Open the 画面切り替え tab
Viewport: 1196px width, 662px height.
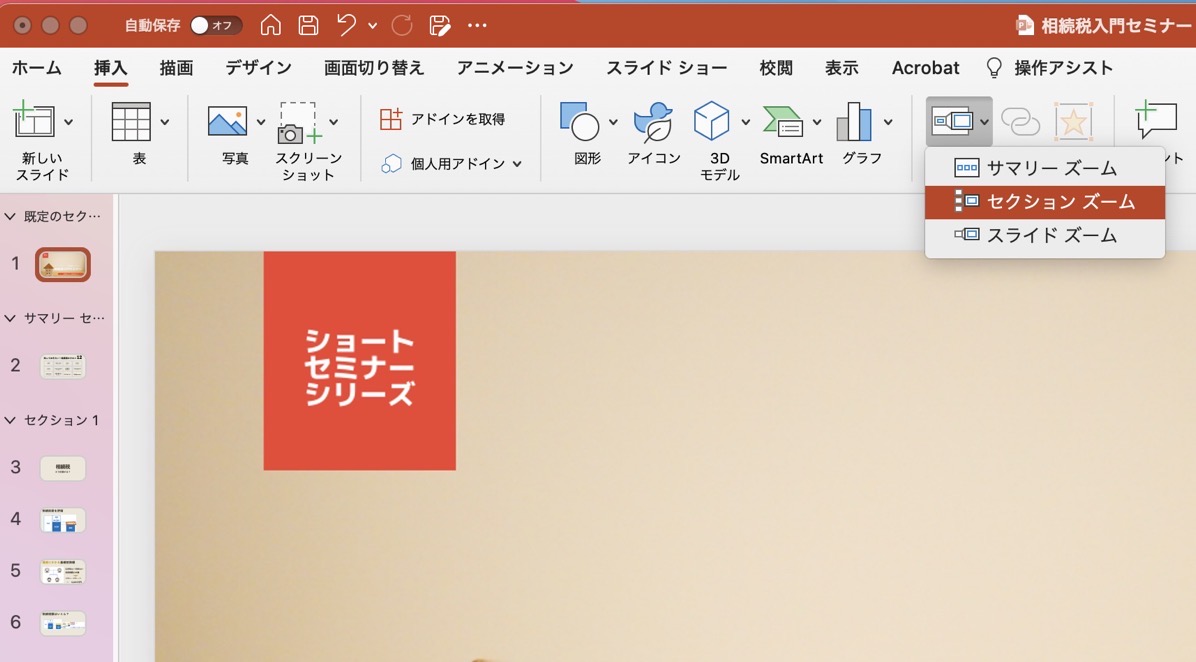(374, 68)
